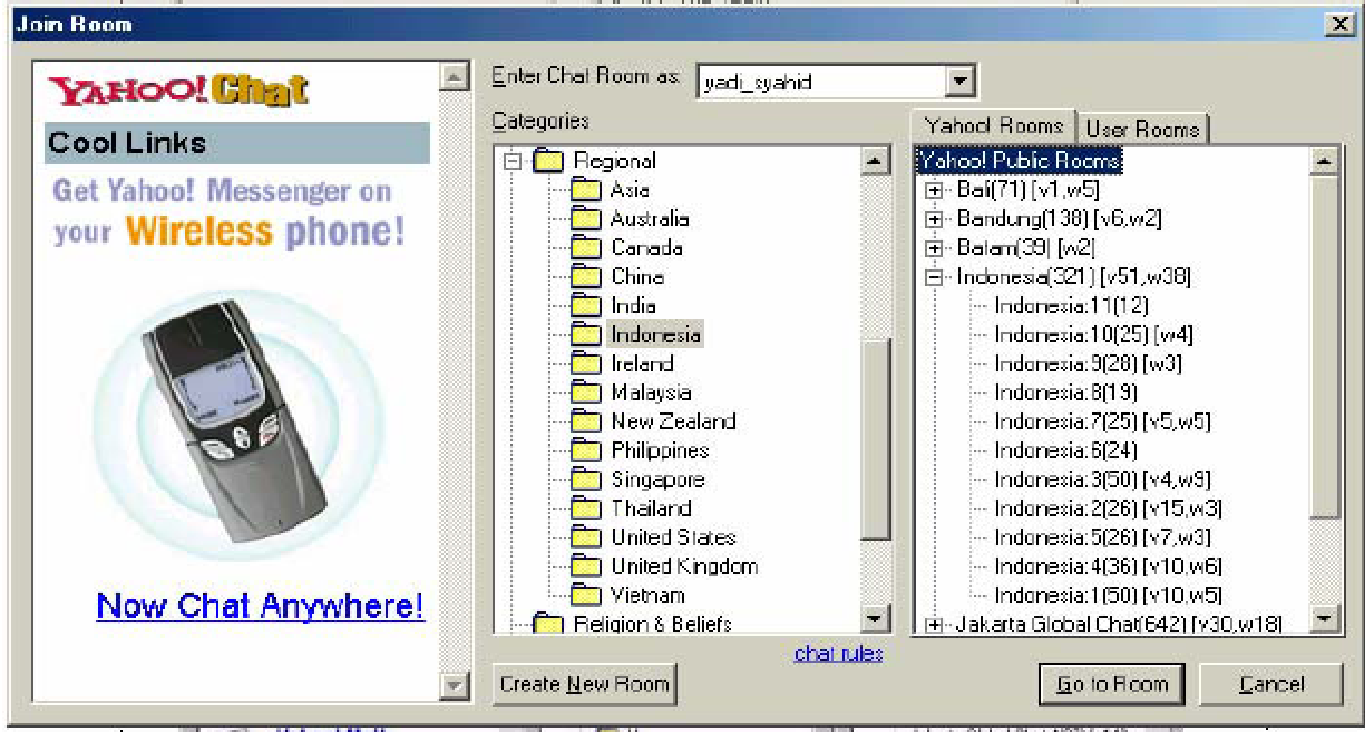The height and width of the screenshot is (732, 1365).
Task: Select the Philippines folder icon
Action: click(x=586, y=450)
